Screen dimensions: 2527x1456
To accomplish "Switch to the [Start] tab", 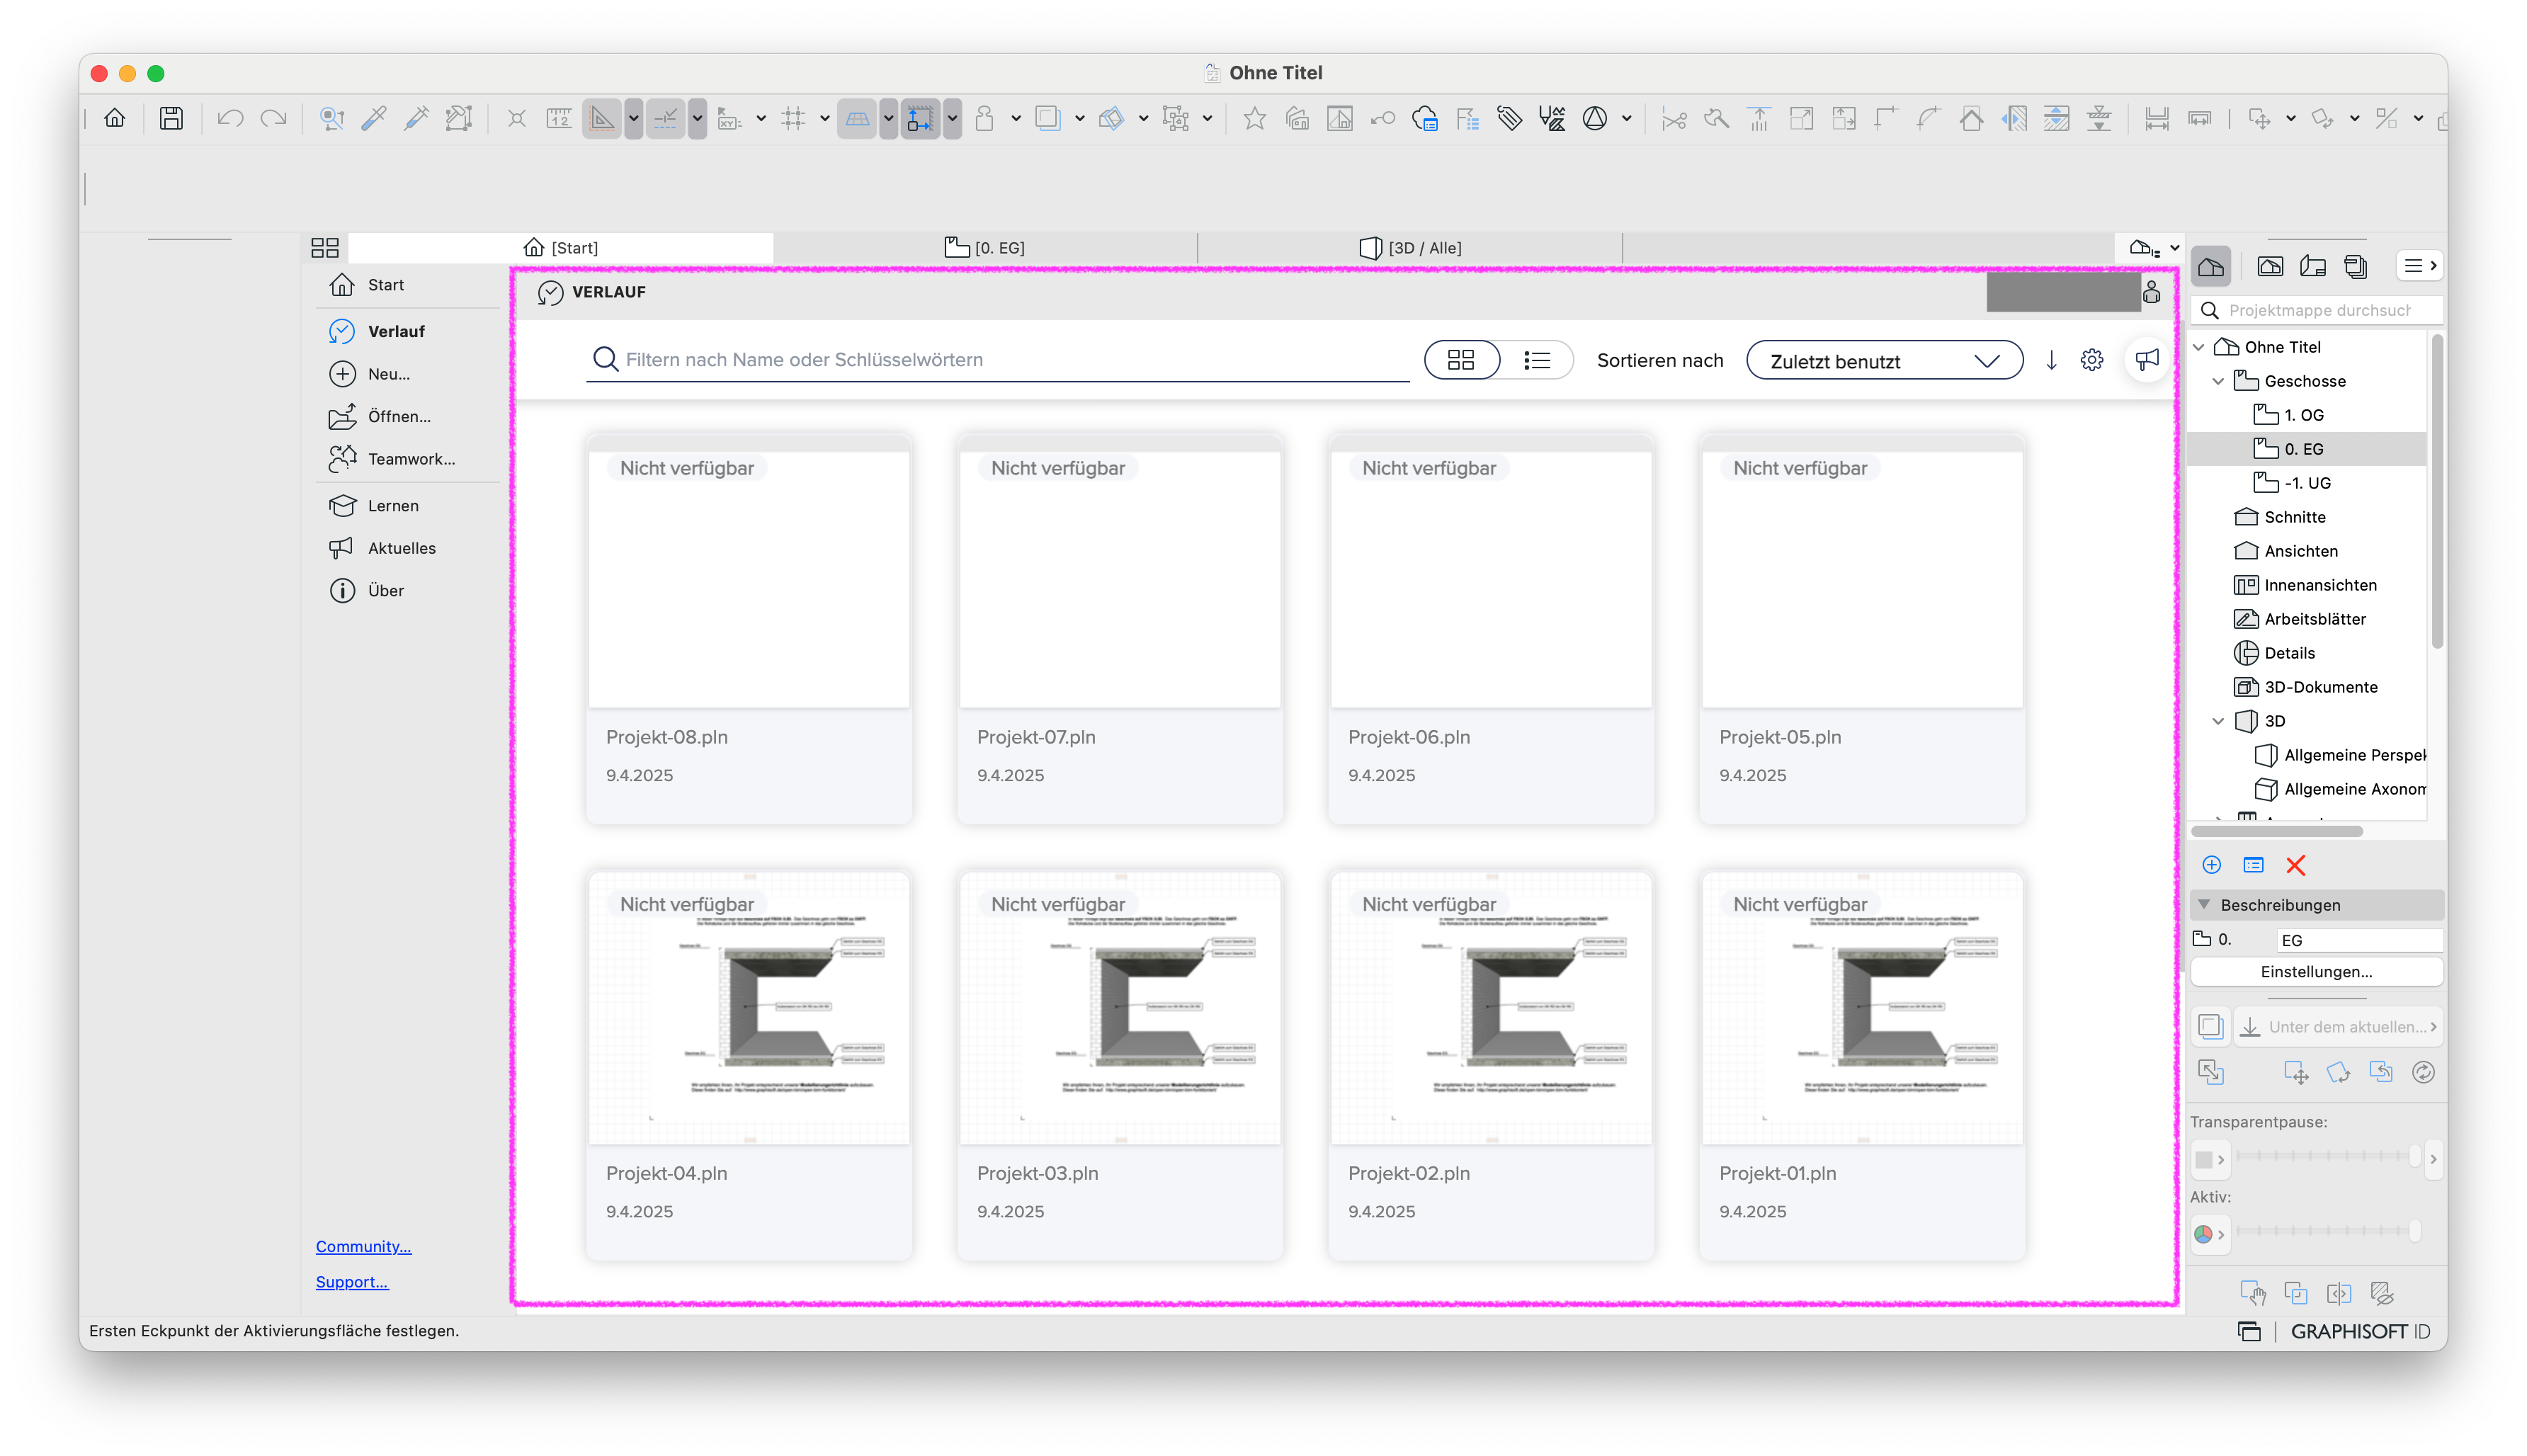I will click(560, 247).
